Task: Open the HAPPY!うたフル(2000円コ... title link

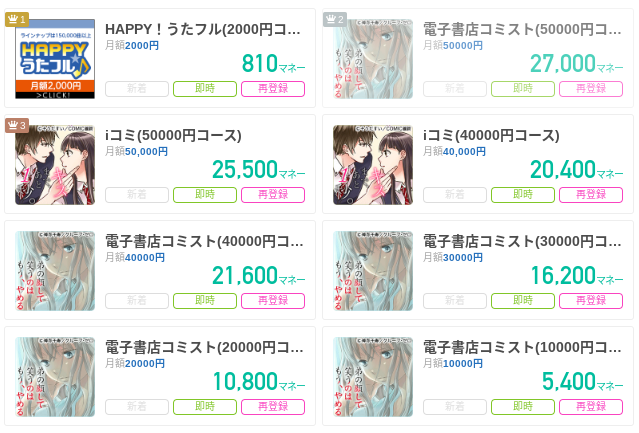Action: [x=203, y=29]
